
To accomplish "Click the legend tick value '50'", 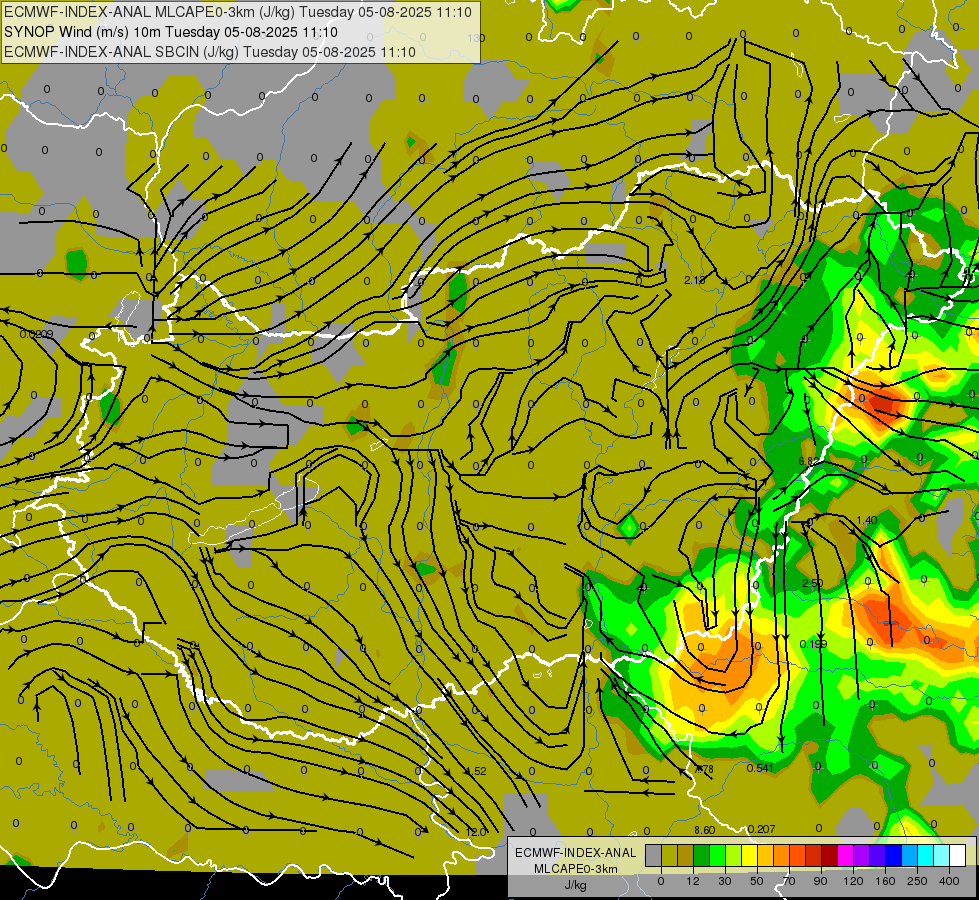I will coord(757,881).
